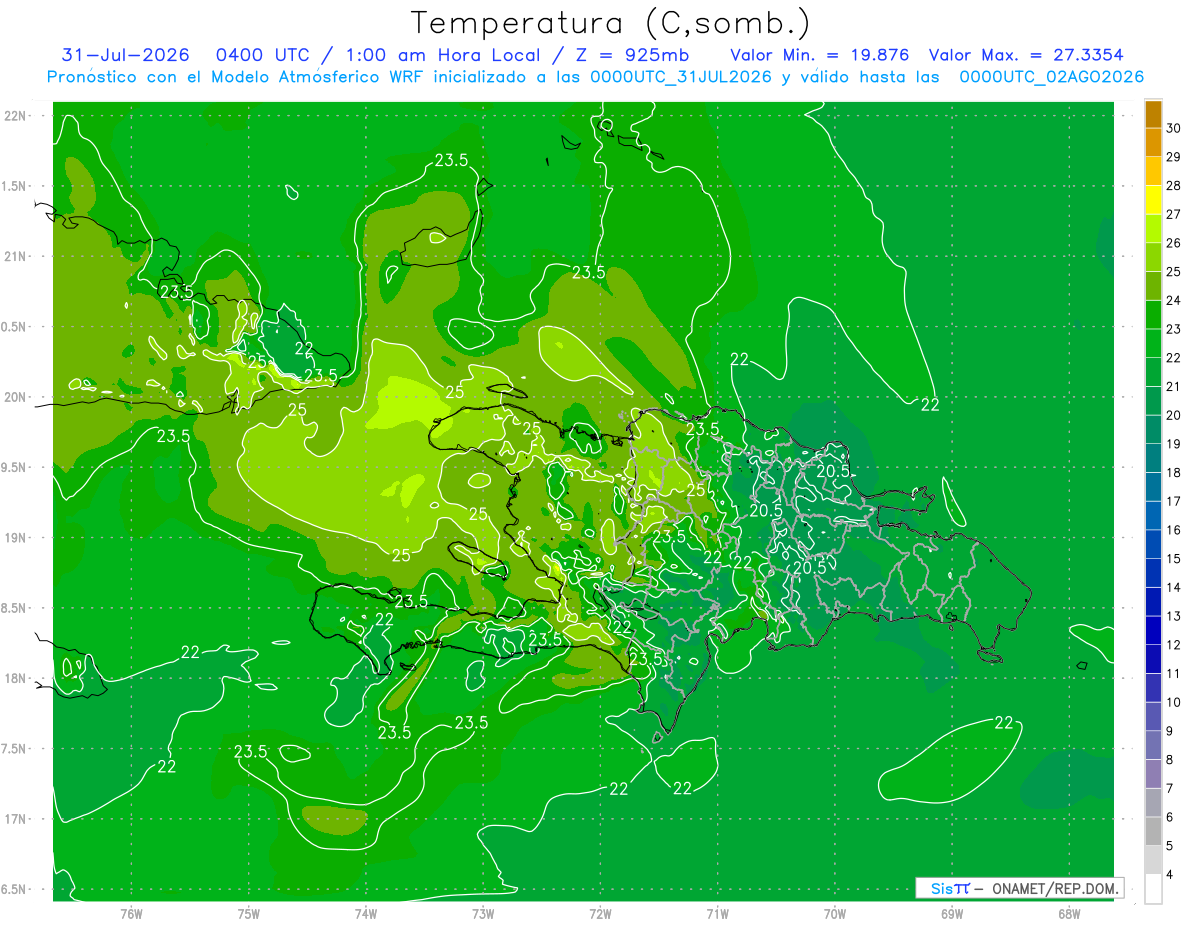Click the '71W' longitude axis label

tap(717, 914)
